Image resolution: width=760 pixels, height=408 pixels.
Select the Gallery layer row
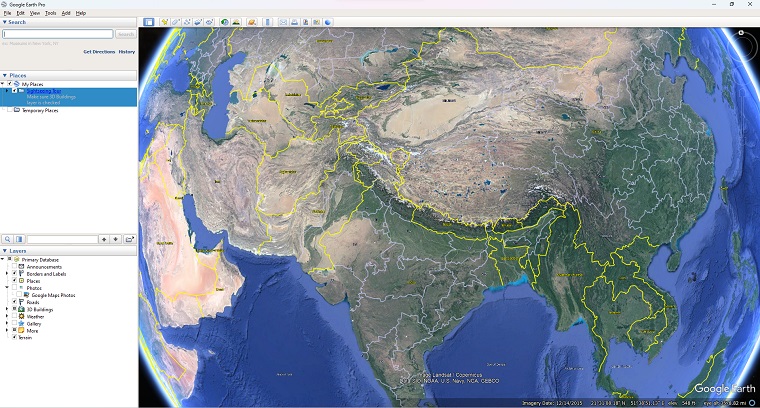tap(34, 324)
